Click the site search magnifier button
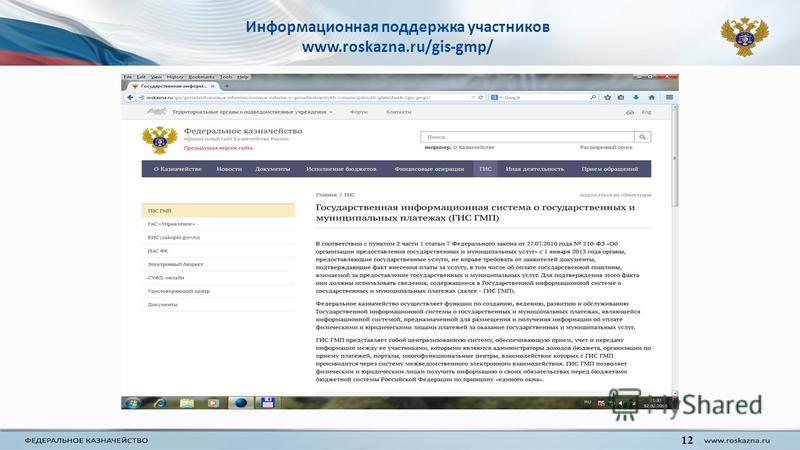The width and height of the screenshot is (800, 450). [642, 137]
